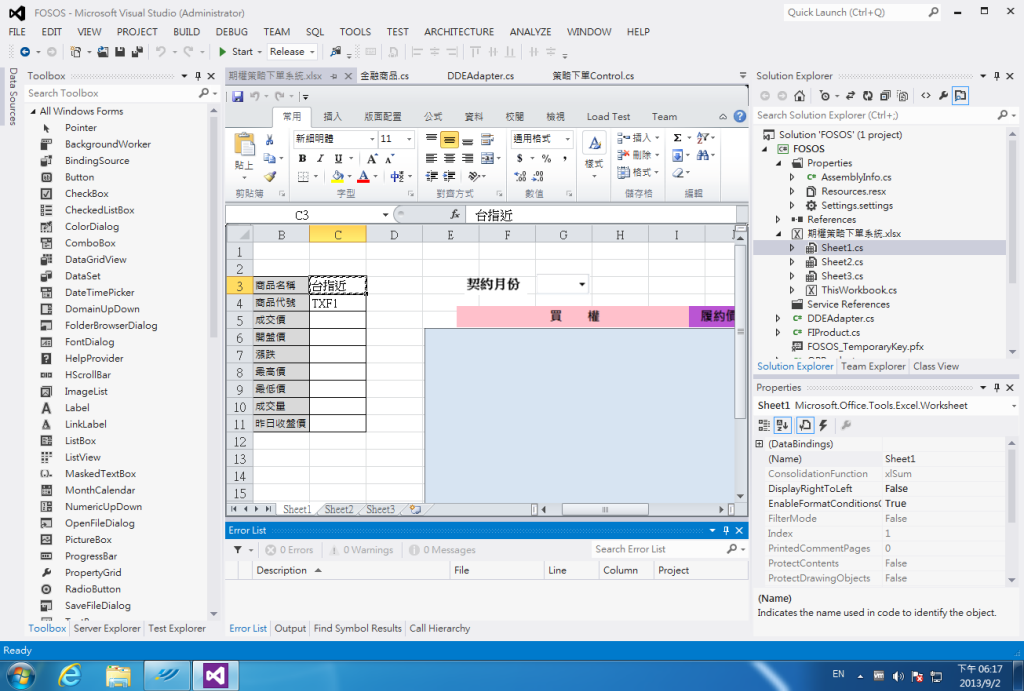Click the fill color yellow paint bucket
The height and width of the screenshot is (691, 1024).
pos(337,176)
